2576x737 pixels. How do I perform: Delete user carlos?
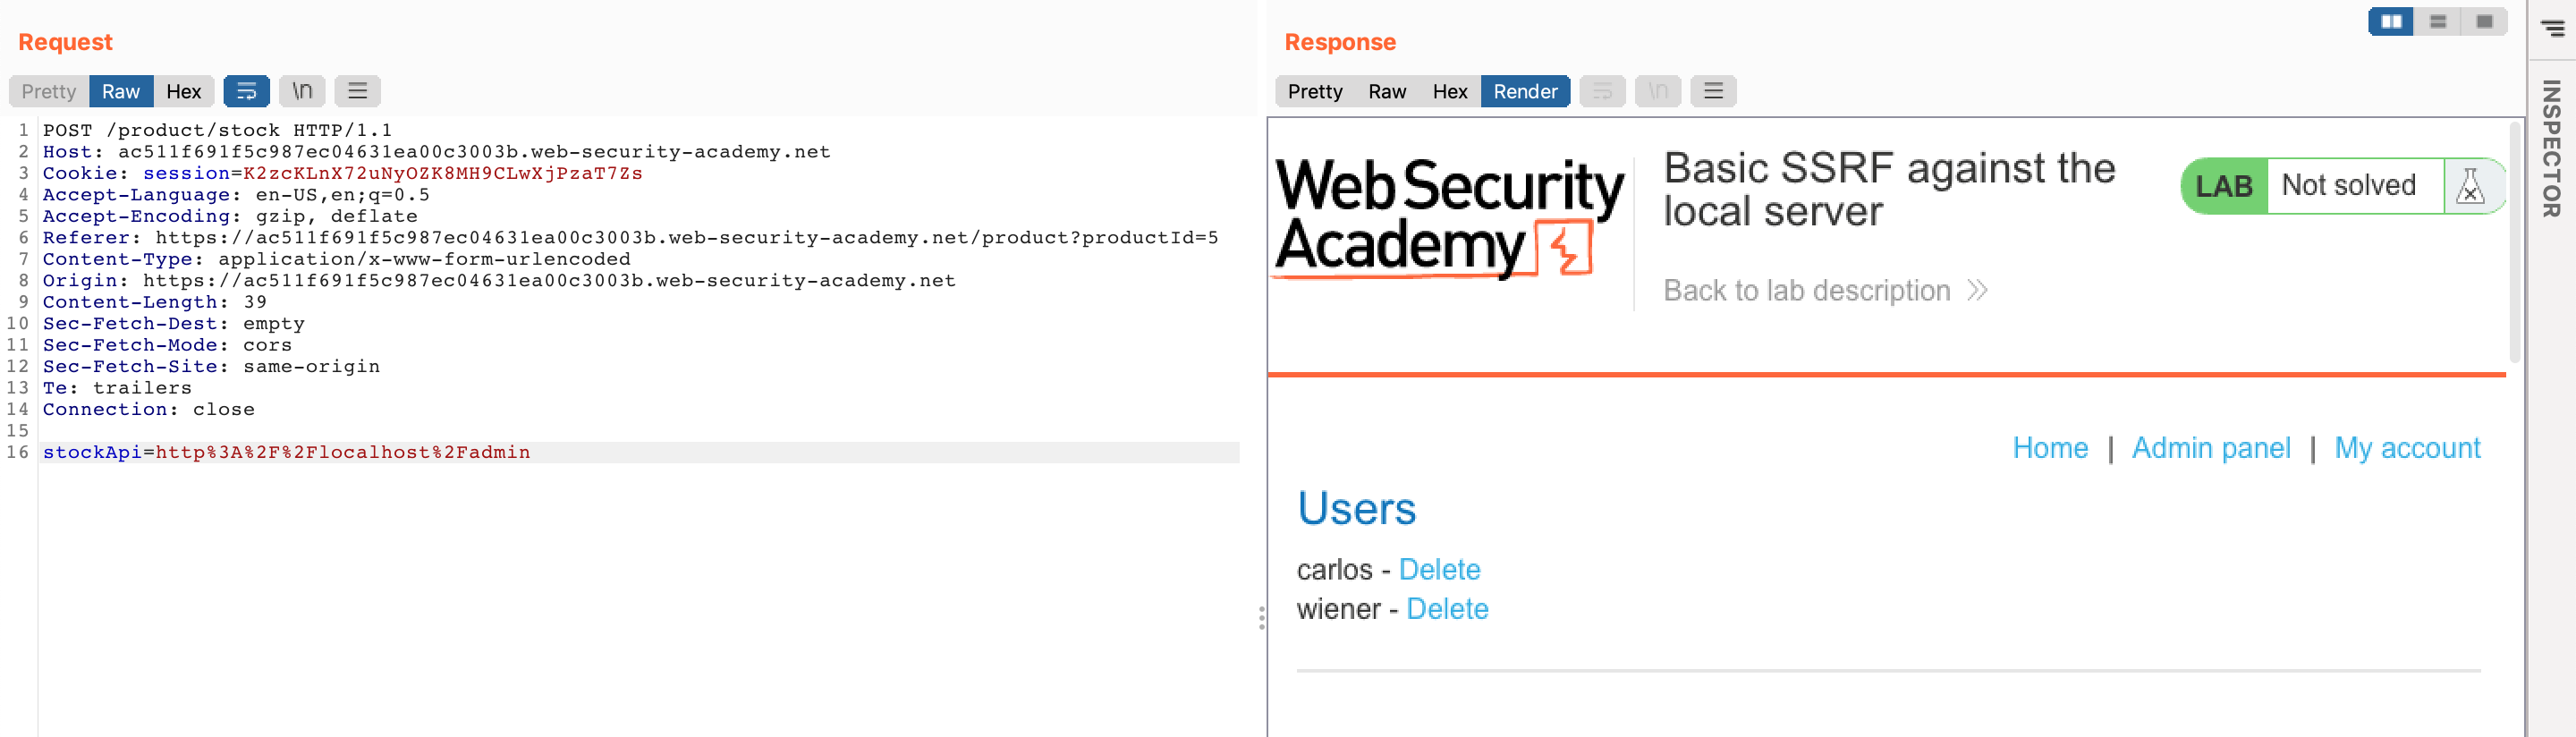1439,570
